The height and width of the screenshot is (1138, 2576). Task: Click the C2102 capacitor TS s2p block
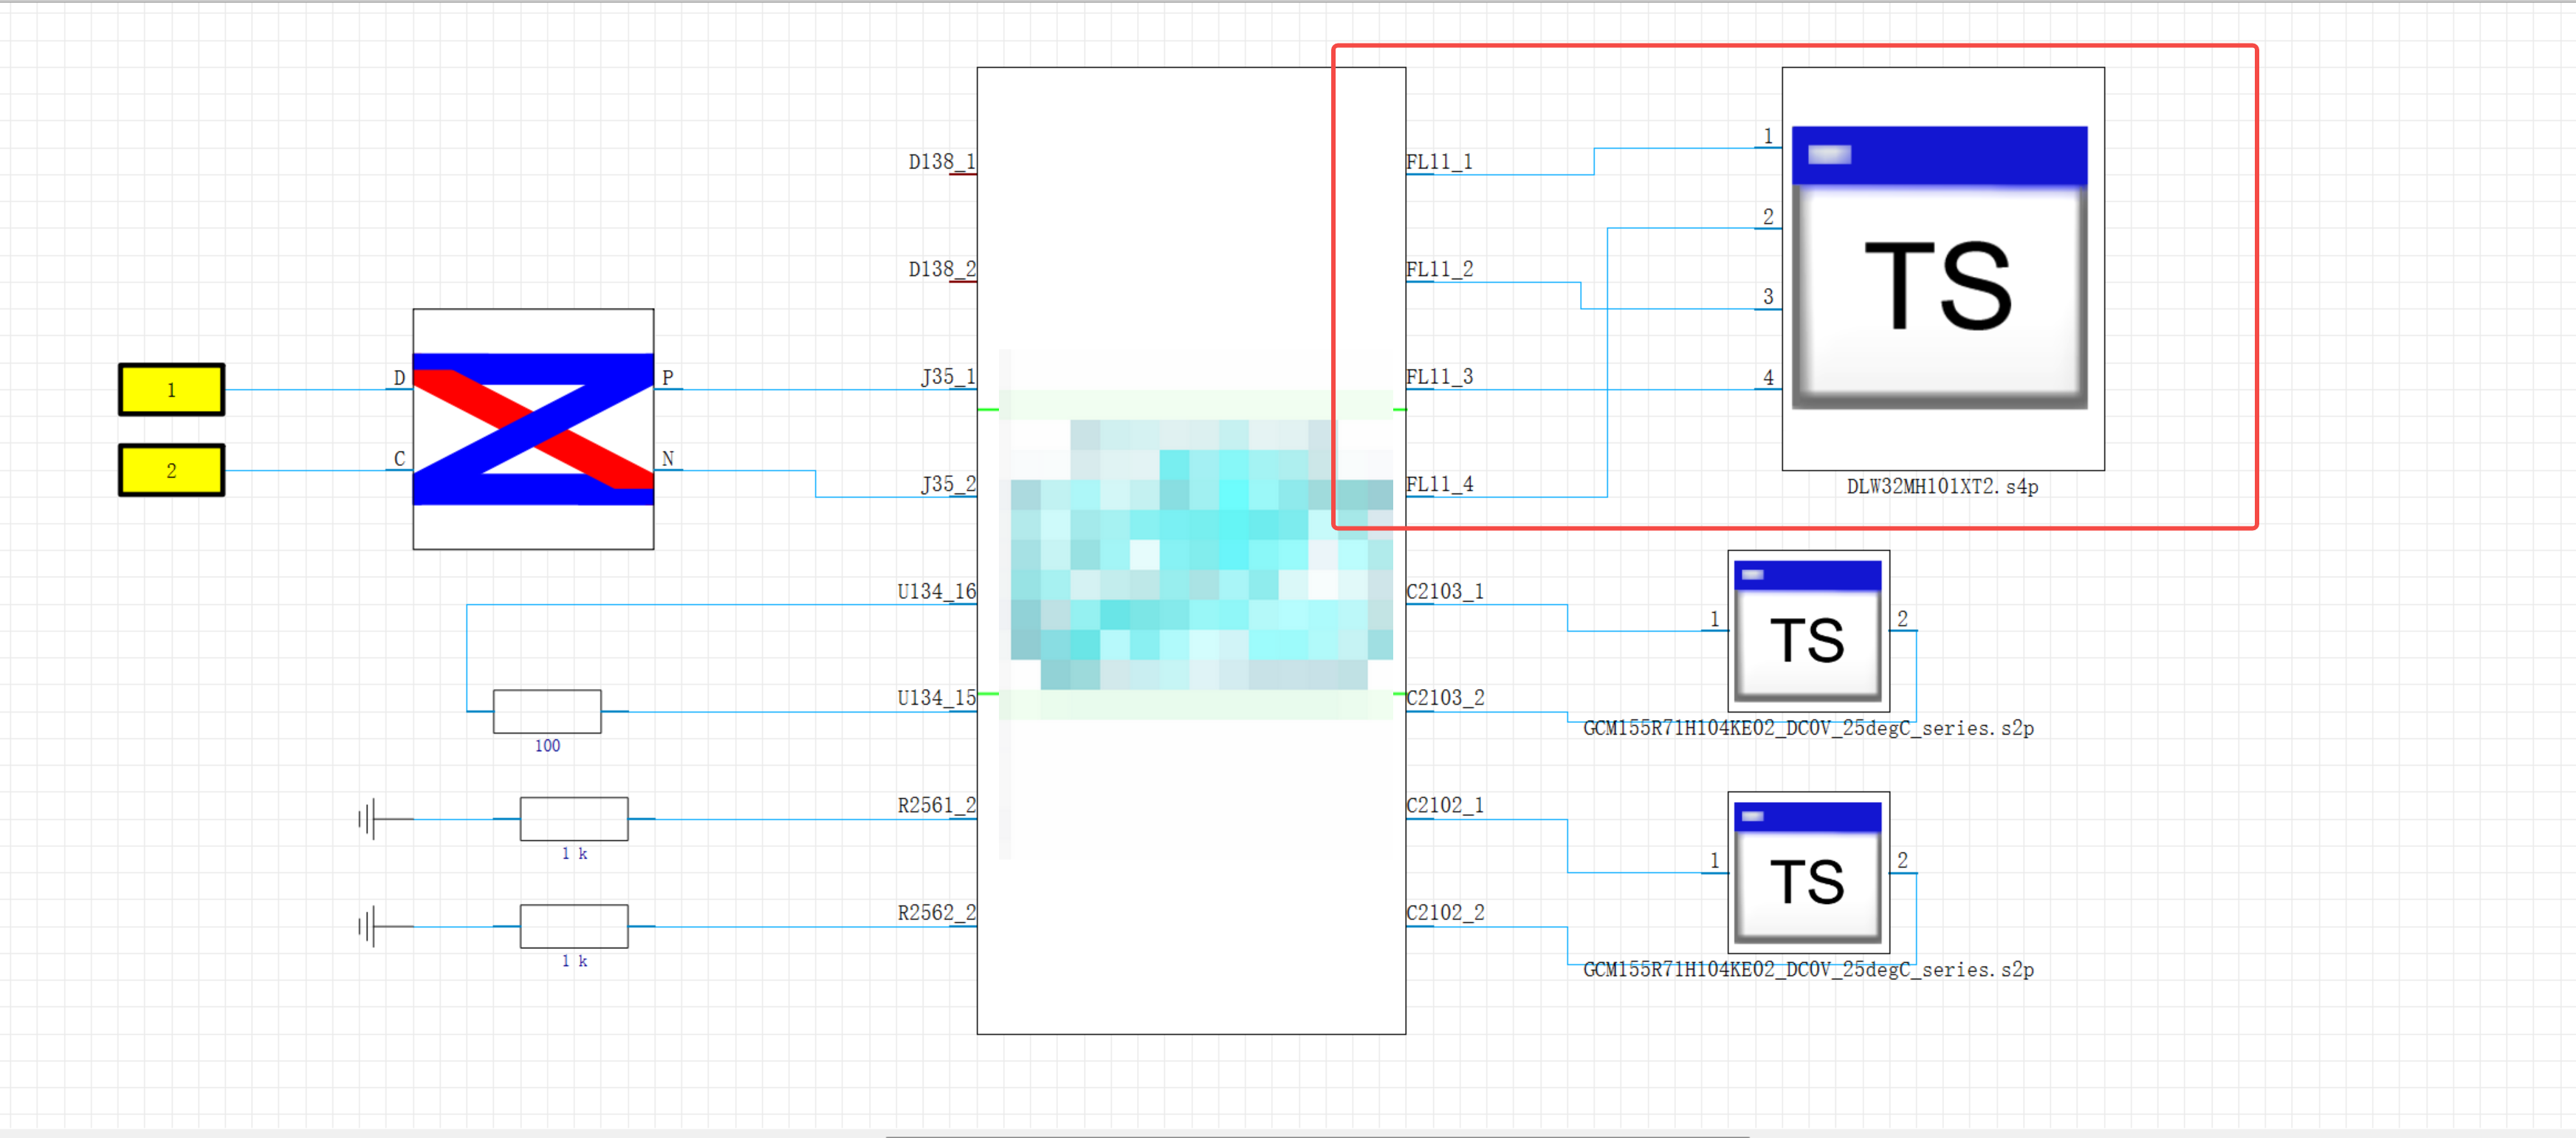pyautogui.click(x=1808, y=872)
